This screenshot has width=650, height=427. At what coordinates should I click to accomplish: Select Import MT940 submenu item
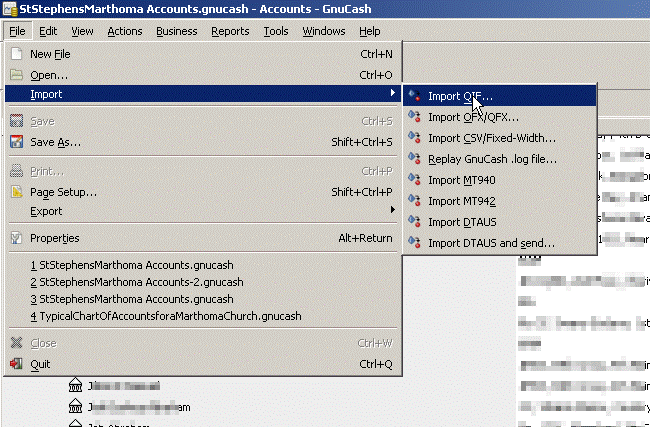pyautogui.click(x=500, y=180)
